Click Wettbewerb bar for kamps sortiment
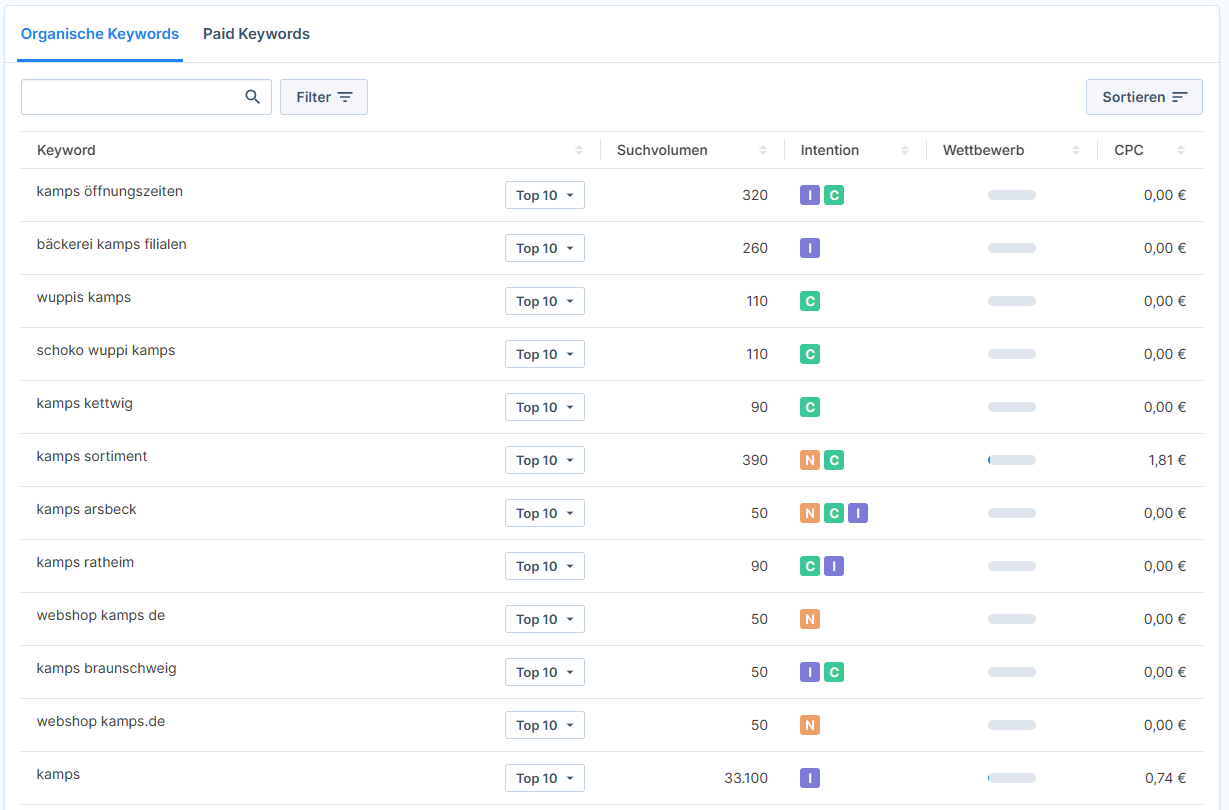Image resolution: width=1229 pixels, height=810 pixels. [x=1012, y=460]
